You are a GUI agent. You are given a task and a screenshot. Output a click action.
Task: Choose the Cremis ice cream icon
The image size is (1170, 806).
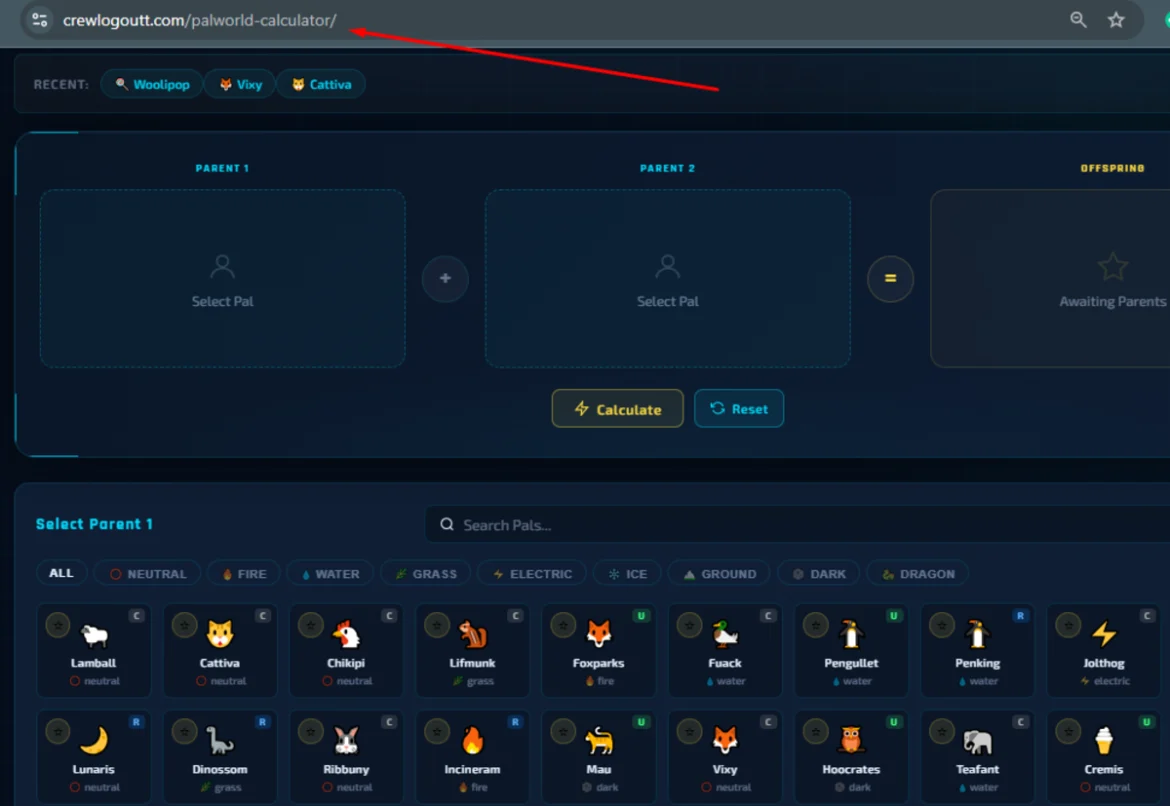tap(1104, 741)
